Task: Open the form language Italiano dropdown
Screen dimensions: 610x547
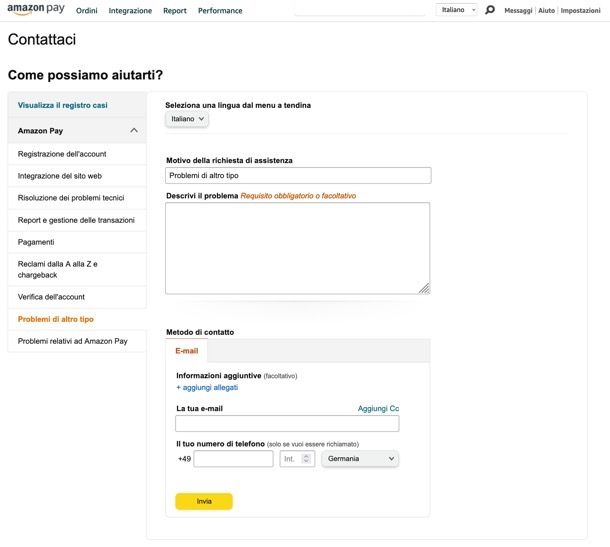Action: (x=187, y=119)
